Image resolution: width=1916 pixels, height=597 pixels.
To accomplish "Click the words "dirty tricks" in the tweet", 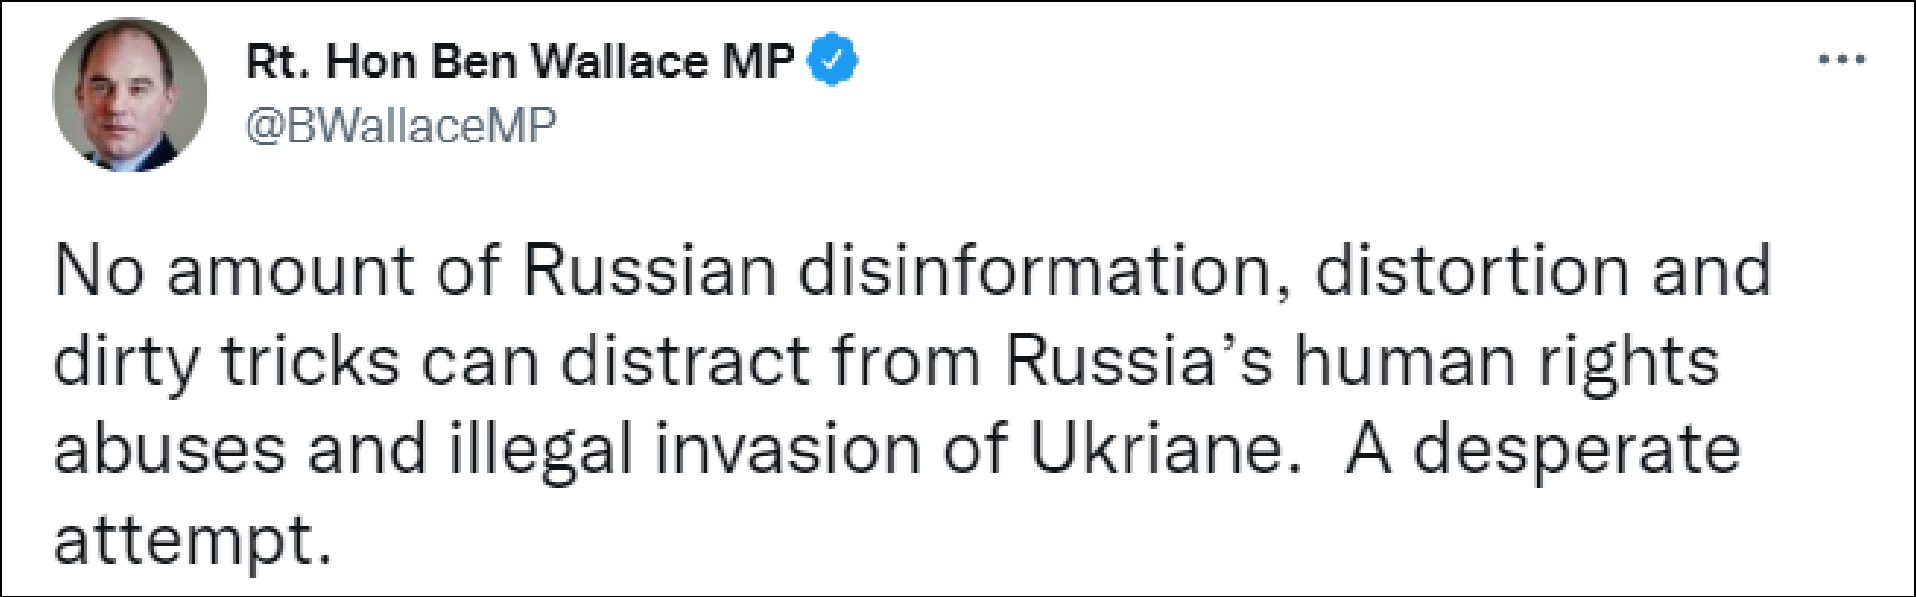I will 227,361.
